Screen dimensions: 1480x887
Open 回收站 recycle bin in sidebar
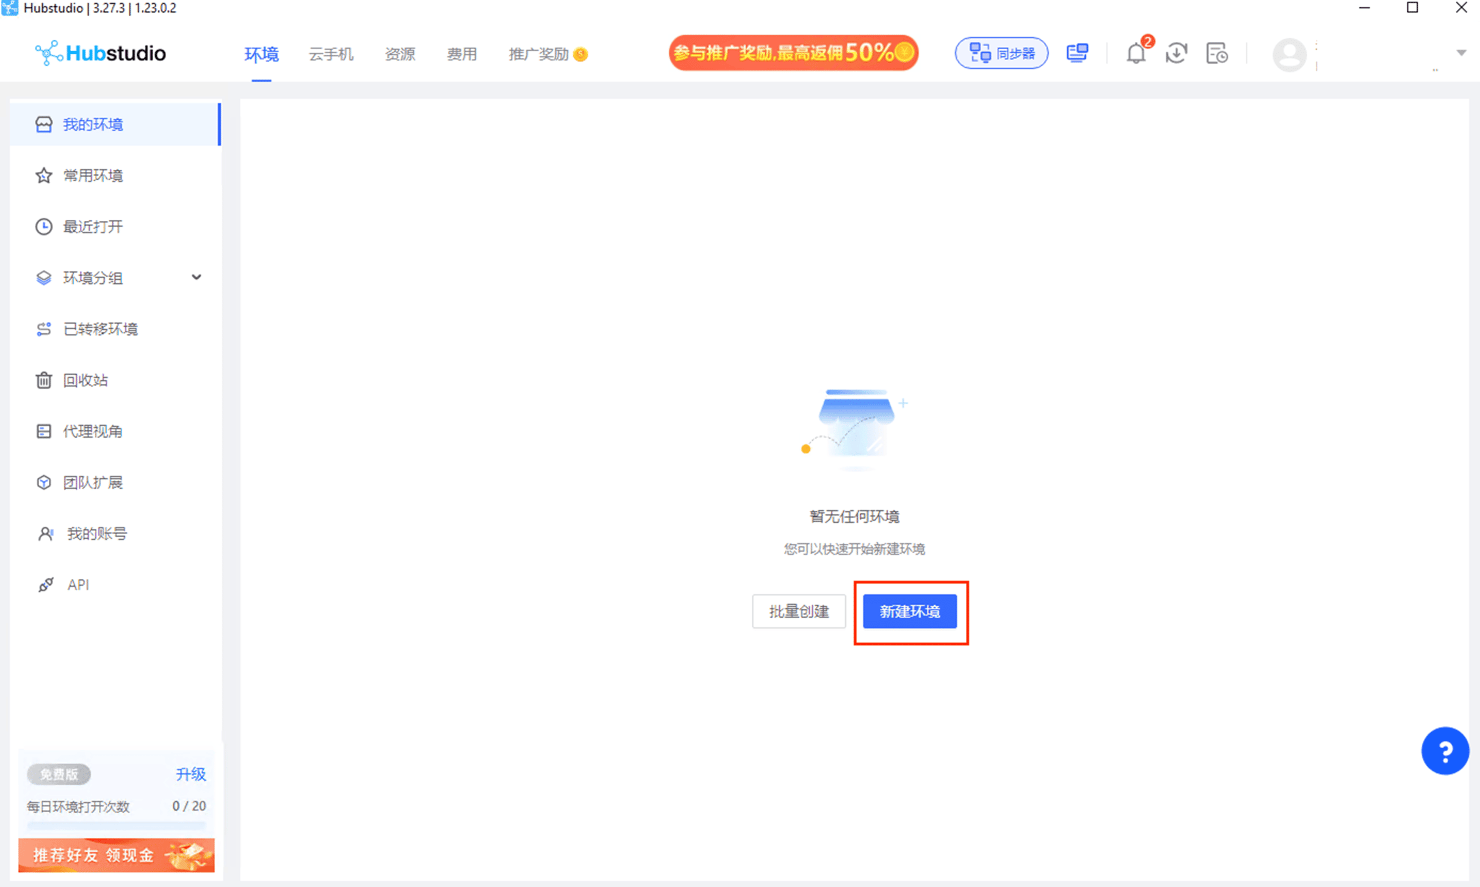pyautogui.click(x=85, y=380)
